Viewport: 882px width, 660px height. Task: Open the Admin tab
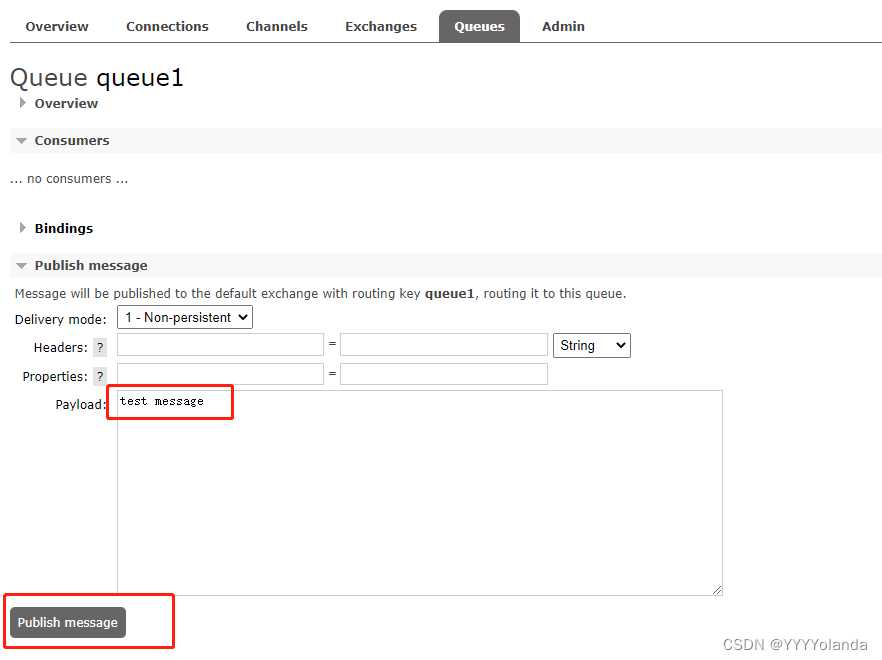point(563,26)
